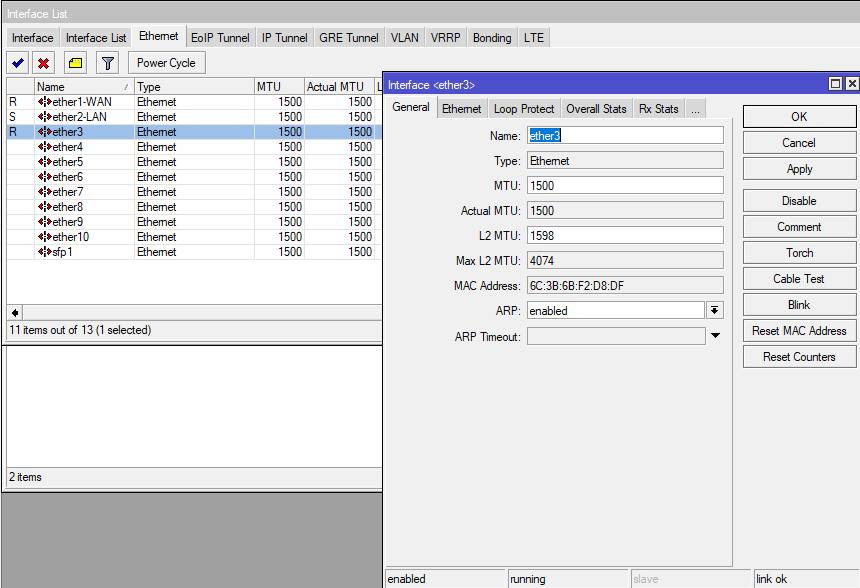Open the EoIP Tunnel tab
The height and width of the screenshot is (588, 860).
pos(220,38)
